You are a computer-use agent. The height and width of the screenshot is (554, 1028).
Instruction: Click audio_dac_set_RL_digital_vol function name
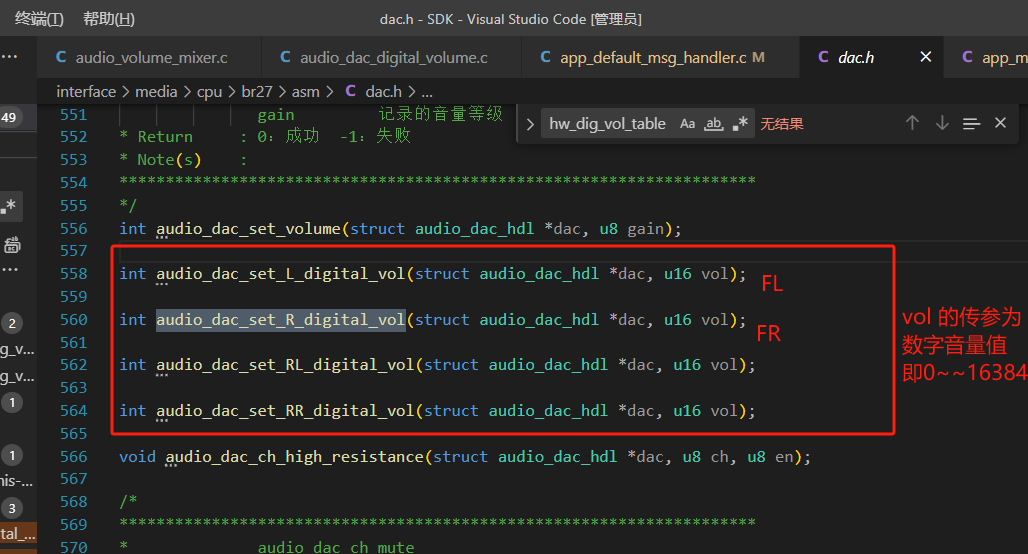pyautogui.click(x=285, y=365)
